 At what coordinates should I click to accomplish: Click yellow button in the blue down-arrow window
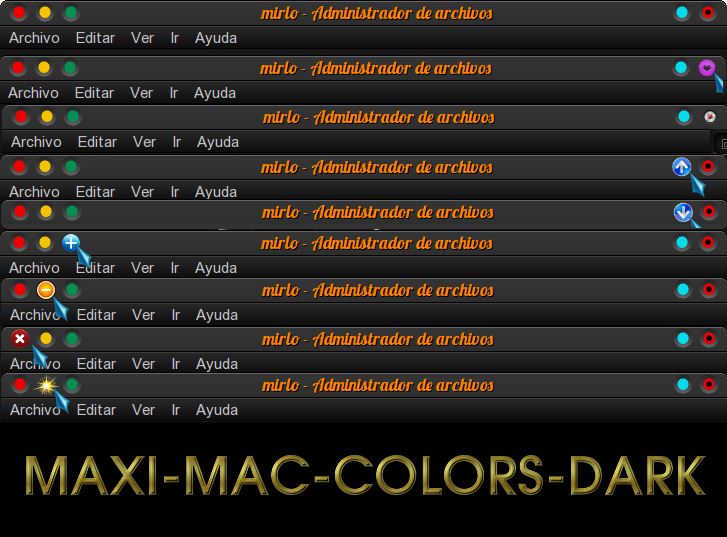[x=46, y=212]
